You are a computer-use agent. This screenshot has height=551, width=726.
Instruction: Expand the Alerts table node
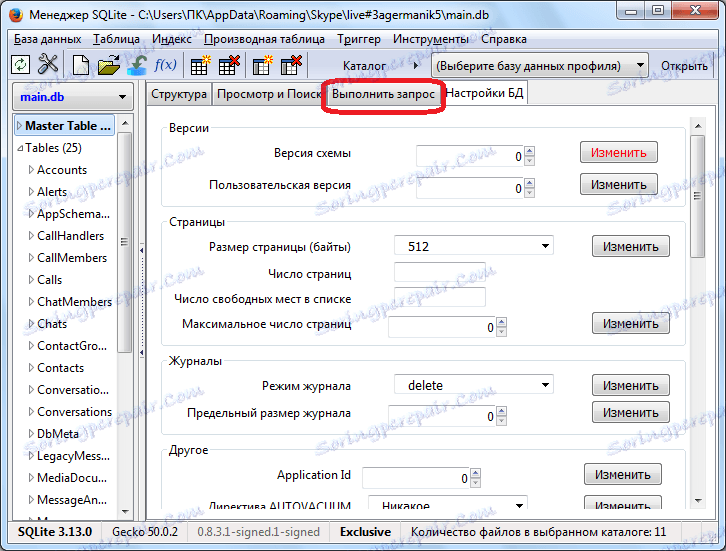coord(31,192)
